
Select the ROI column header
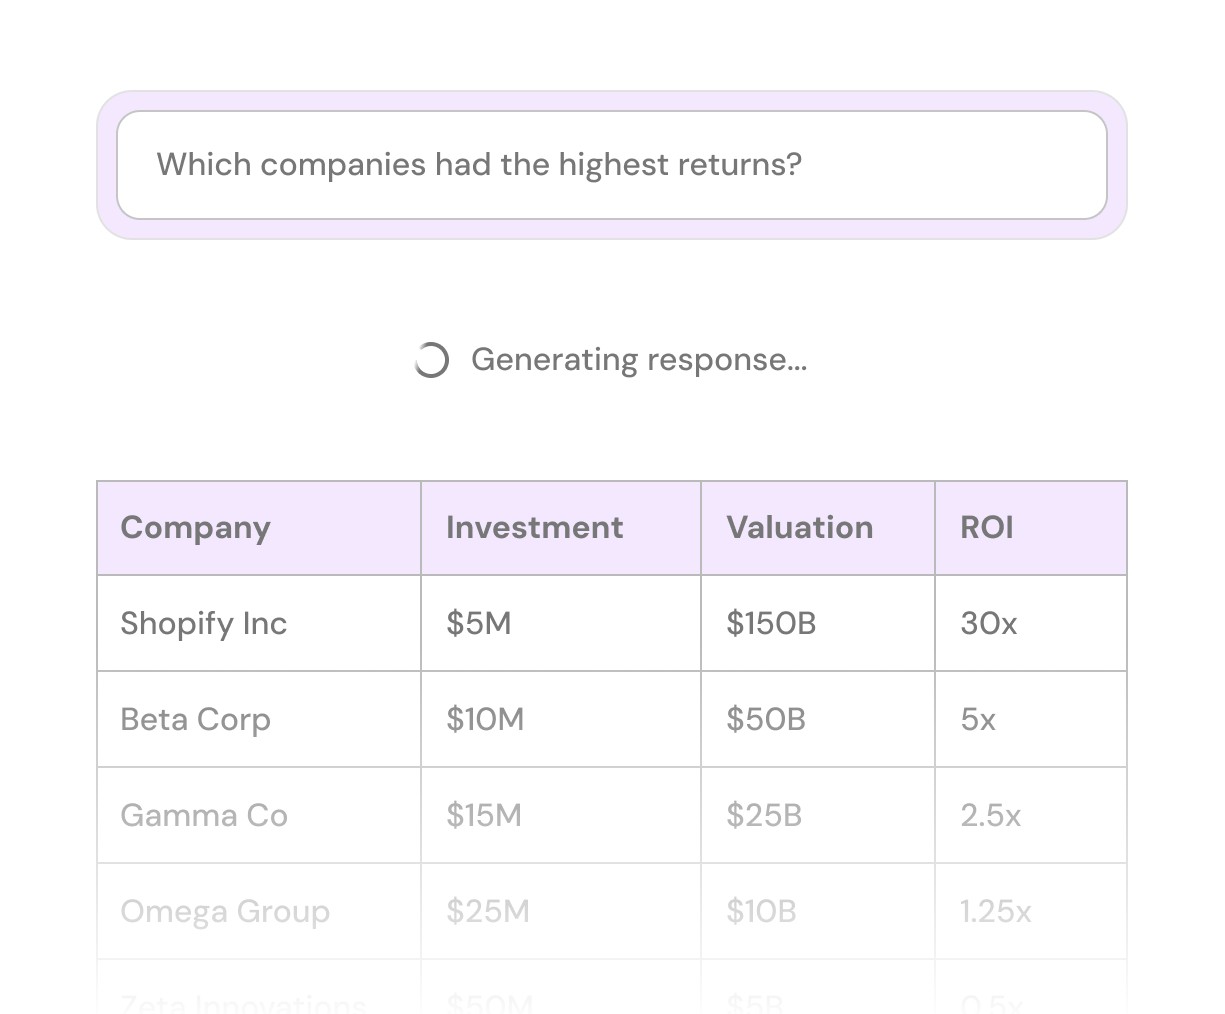tap(1031, 528)
